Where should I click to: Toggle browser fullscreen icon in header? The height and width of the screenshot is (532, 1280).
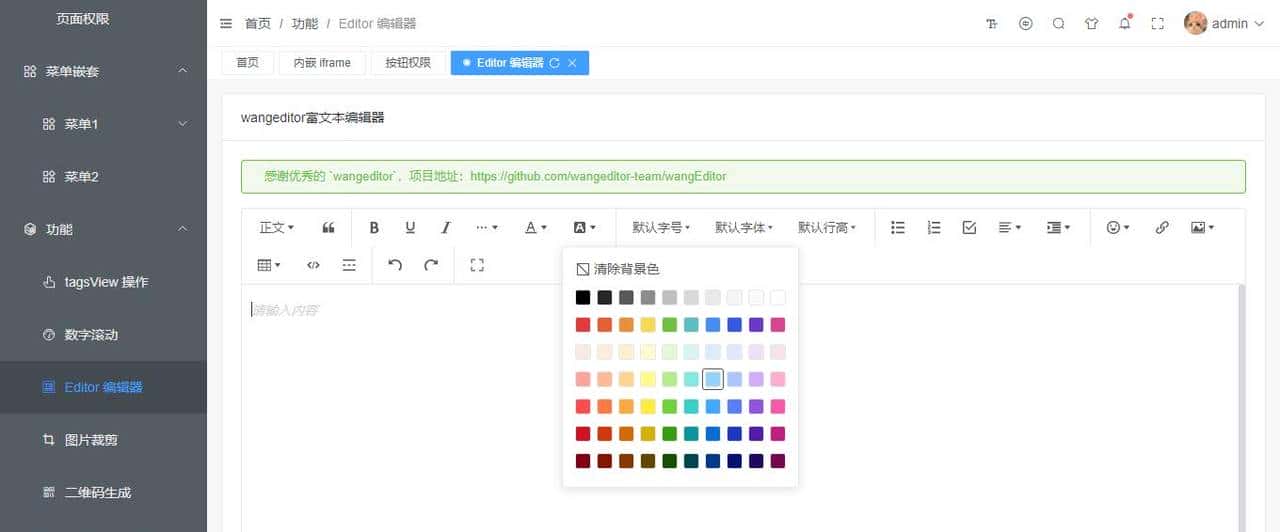(x=1158, y=24)
